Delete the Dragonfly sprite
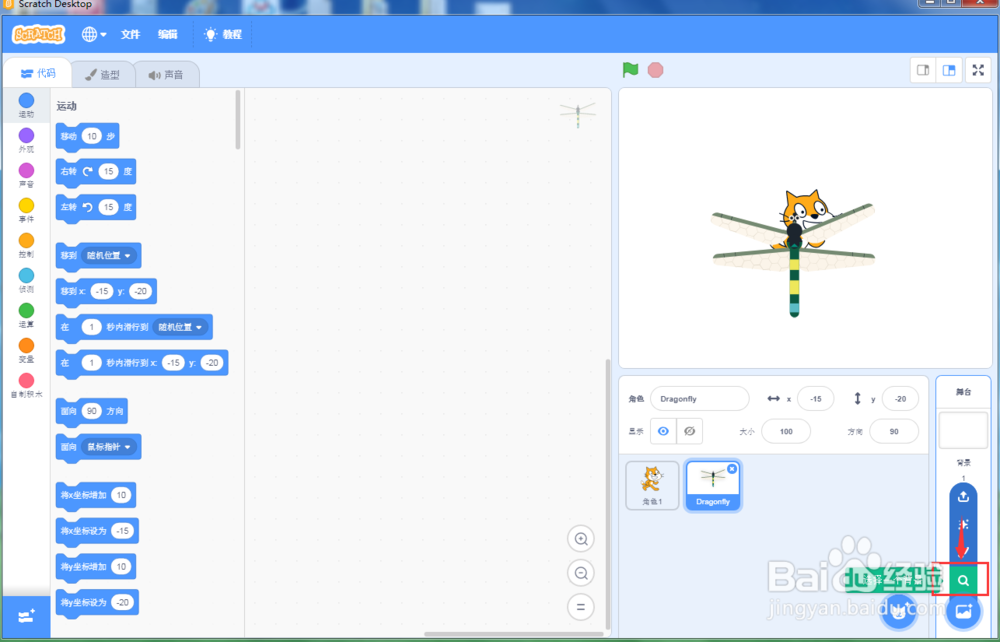 point(732,469)
